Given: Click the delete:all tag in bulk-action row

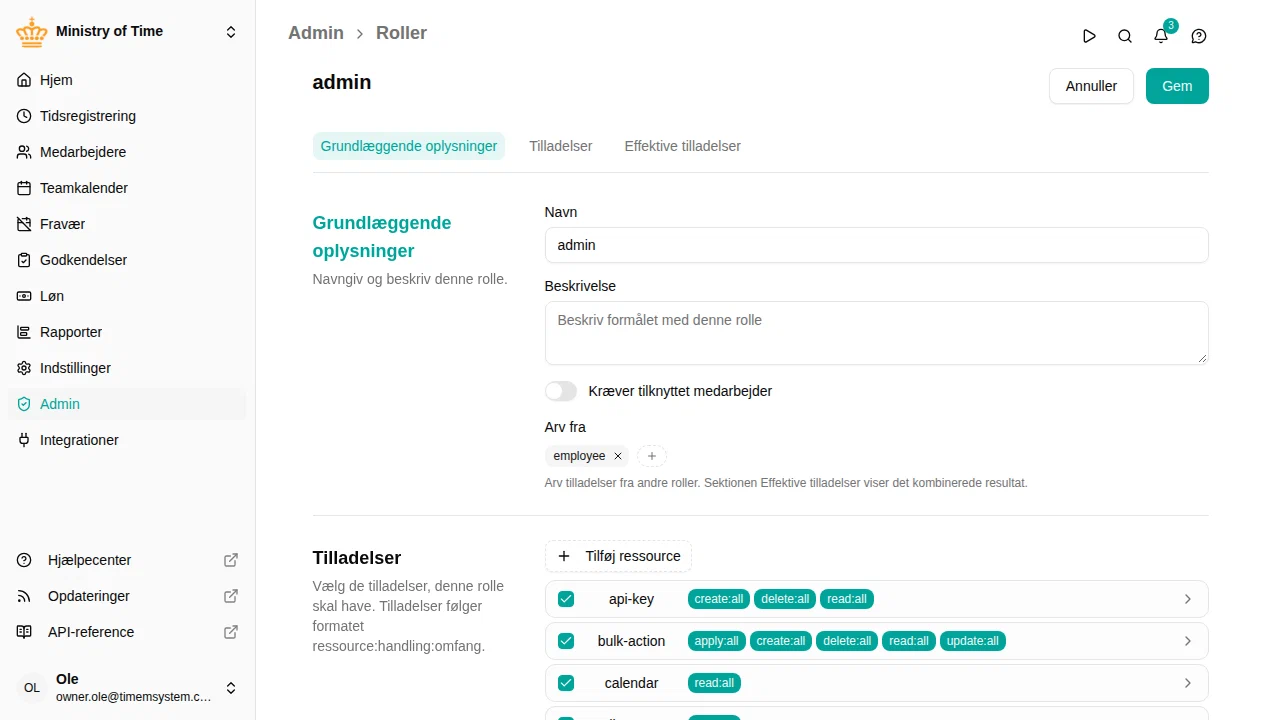Looking at the screenshot, I should 847,641.
